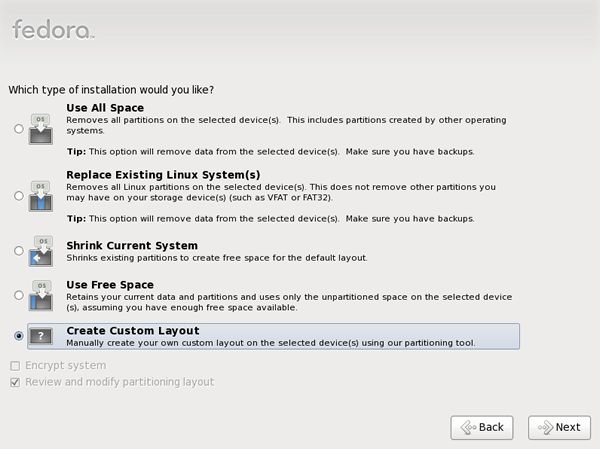This screenshot has width=600, height=449.
Task: Enable the Encrypt system checkbox
Action: (x=15, y=366)
